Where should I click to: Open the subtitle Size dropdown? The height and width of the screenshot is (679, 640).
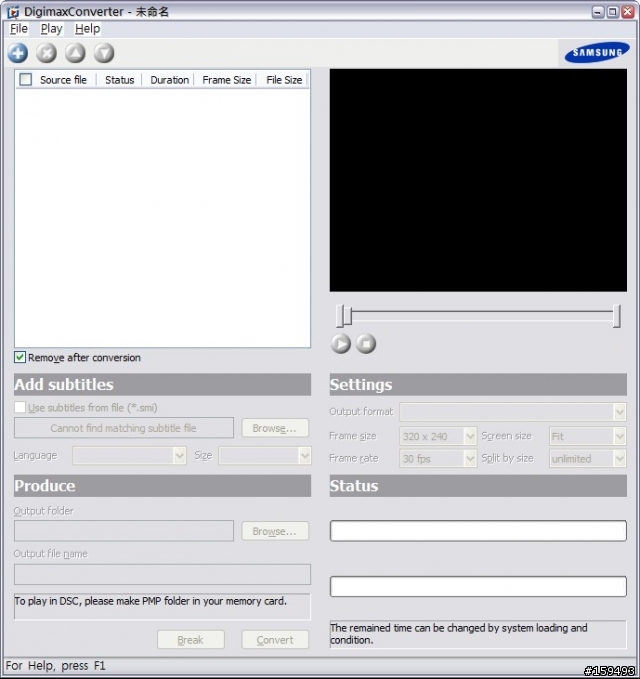pyautogui.click(x=265, y=456)
